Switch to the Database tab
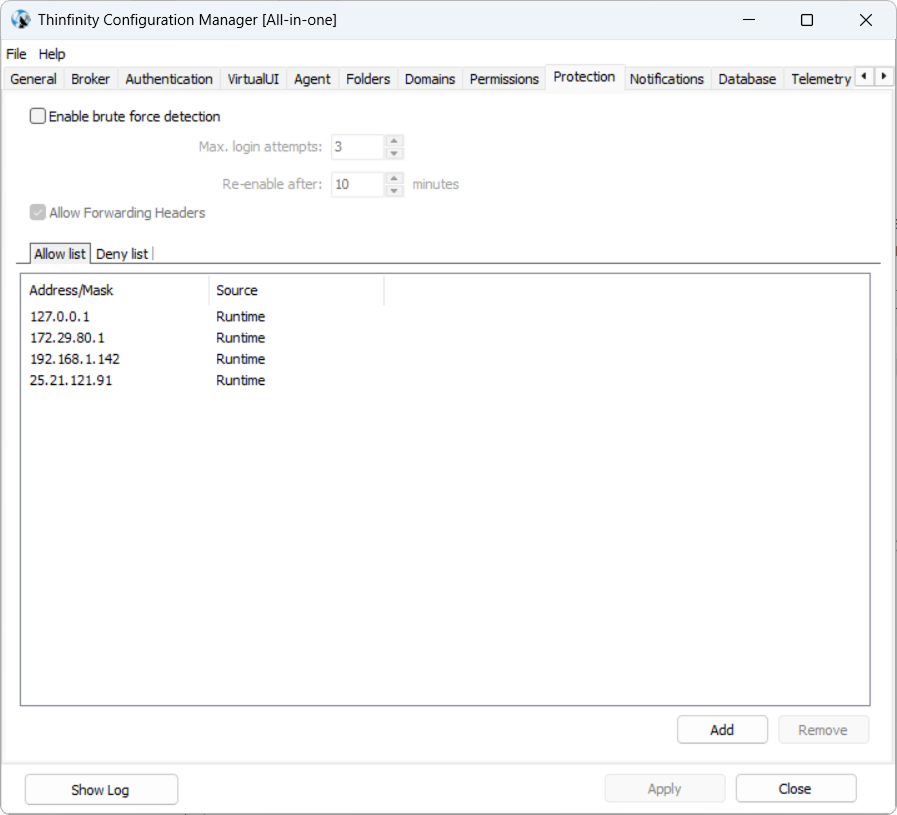Image resolution: width=897 pixels, height=815 pixels. click(x=747, y=79)
